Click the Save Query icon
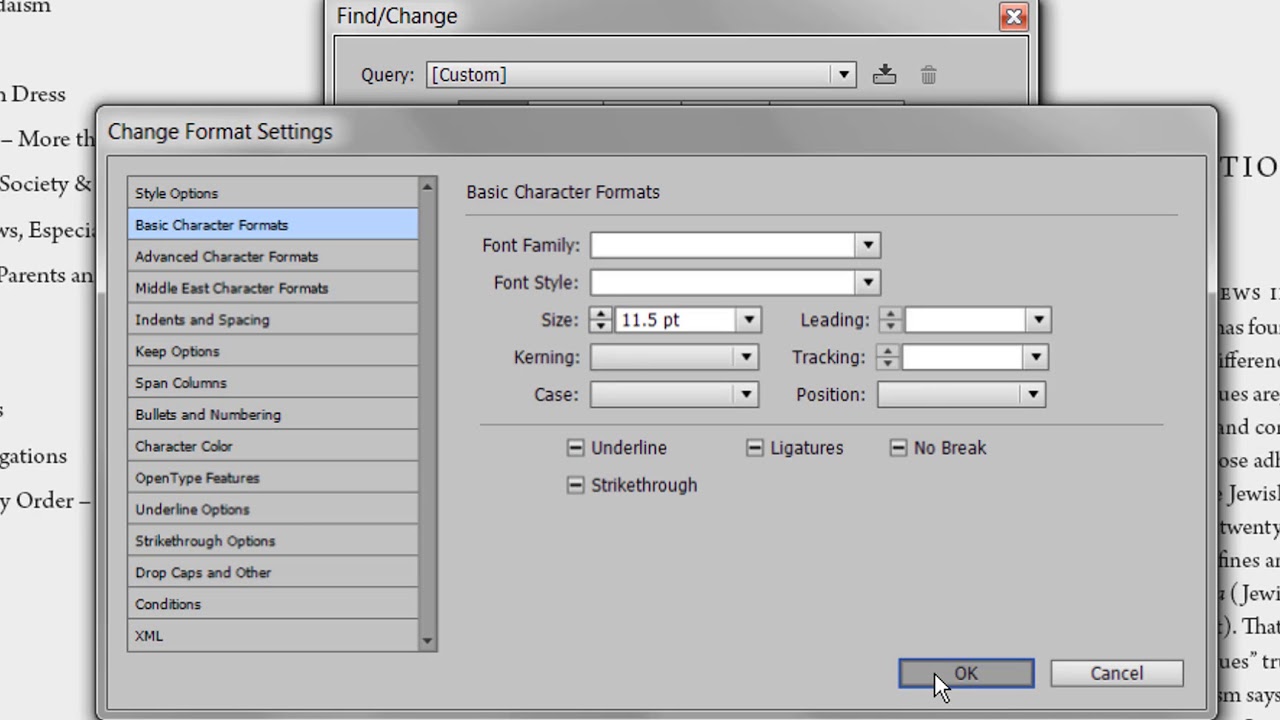The image size is (1280, 720). (884, 75)
